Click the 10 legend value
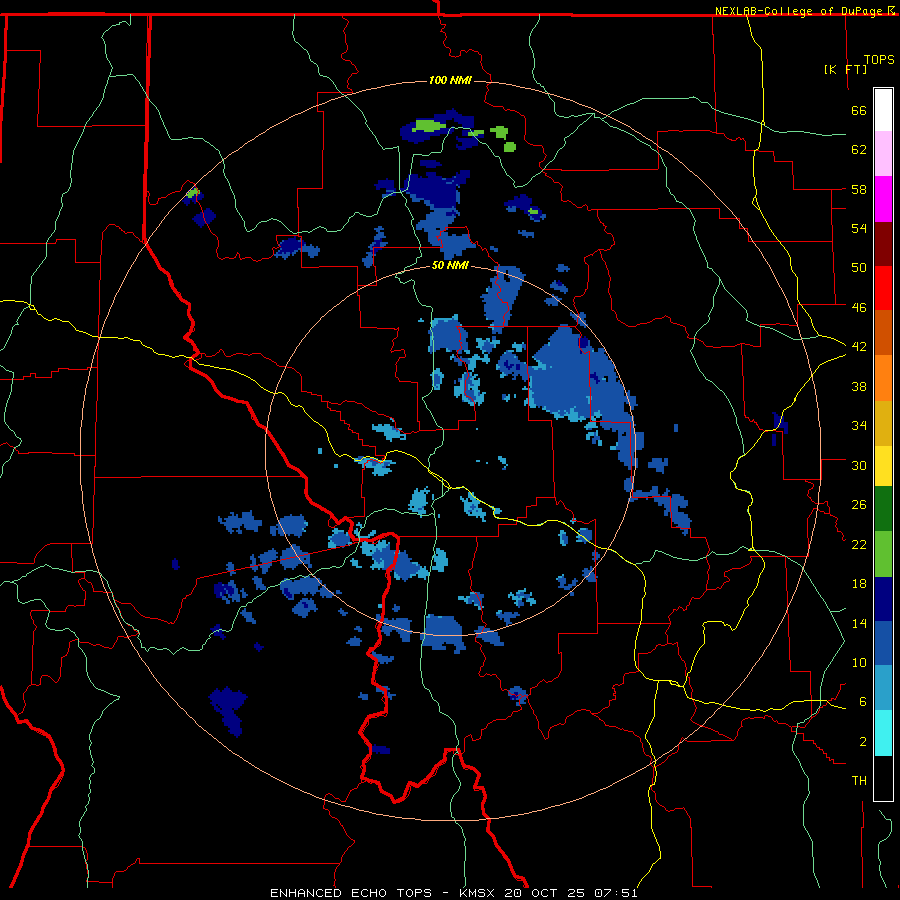The width and height of the screenshot is (900, 900). [859, 663]
